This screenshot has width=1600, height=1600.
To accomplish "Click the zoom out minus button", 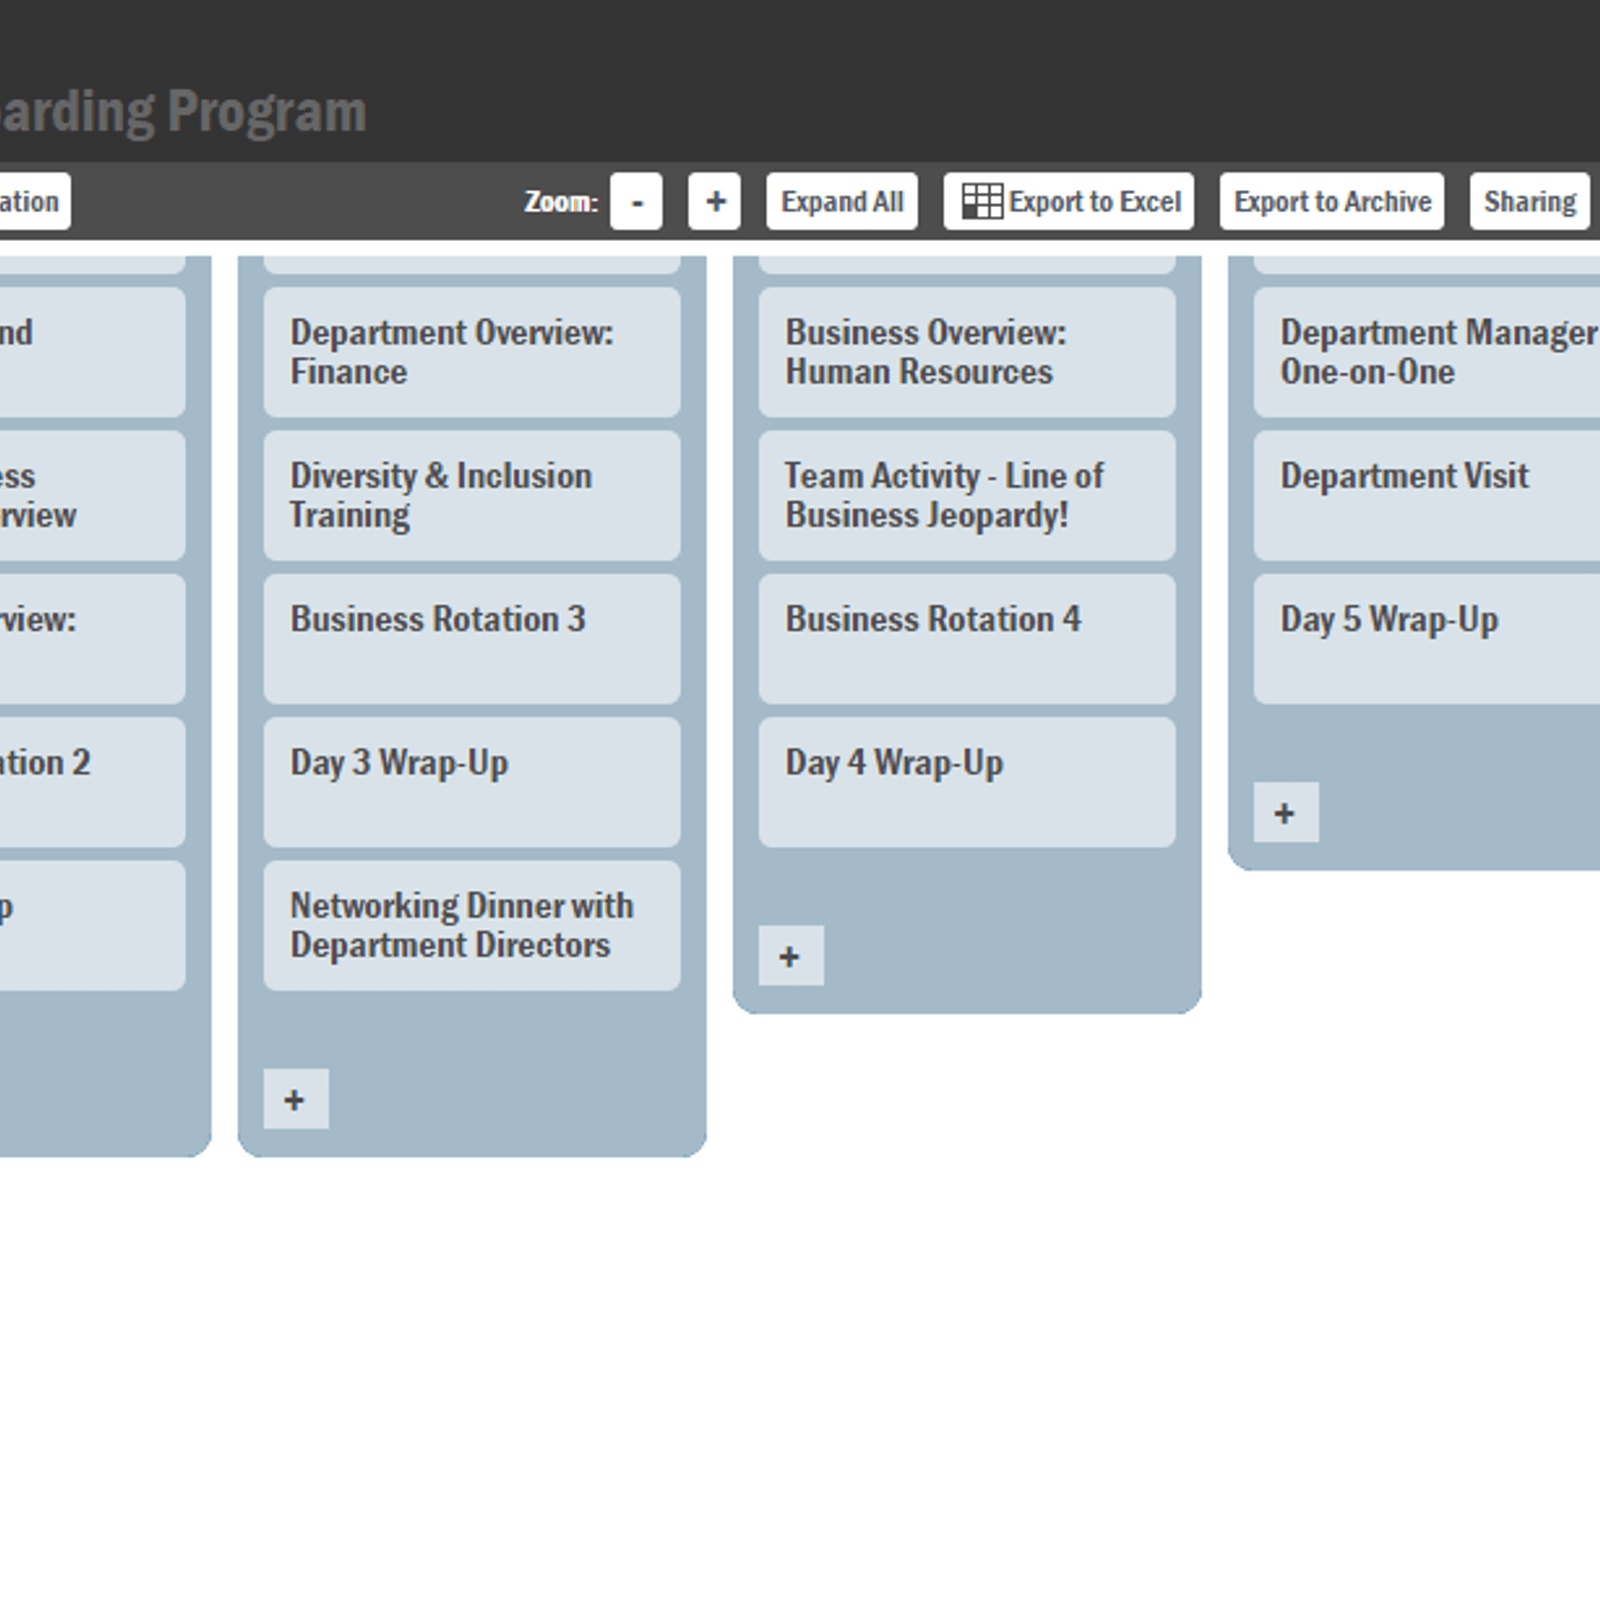I will click(636, 202).
